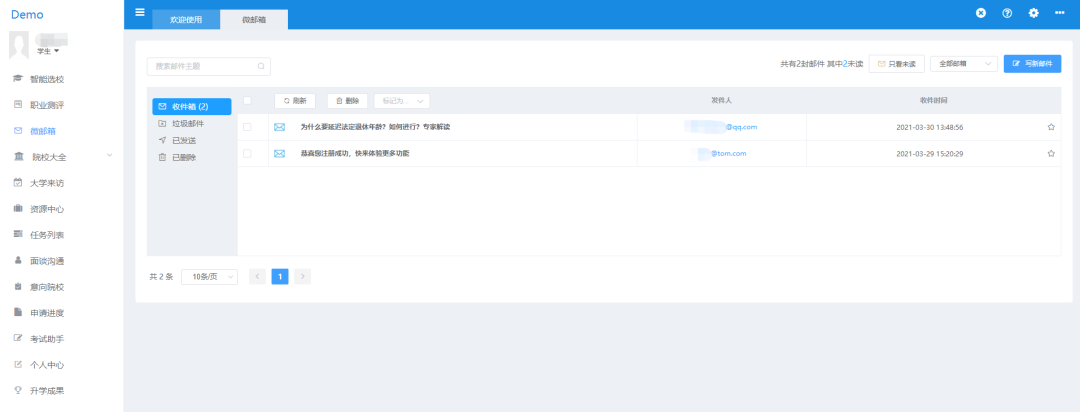Switch to the 欢迎使用 tab
The width and height of the screenshot is (1080, 412).
pyautogui.click(x=185, y=20)
